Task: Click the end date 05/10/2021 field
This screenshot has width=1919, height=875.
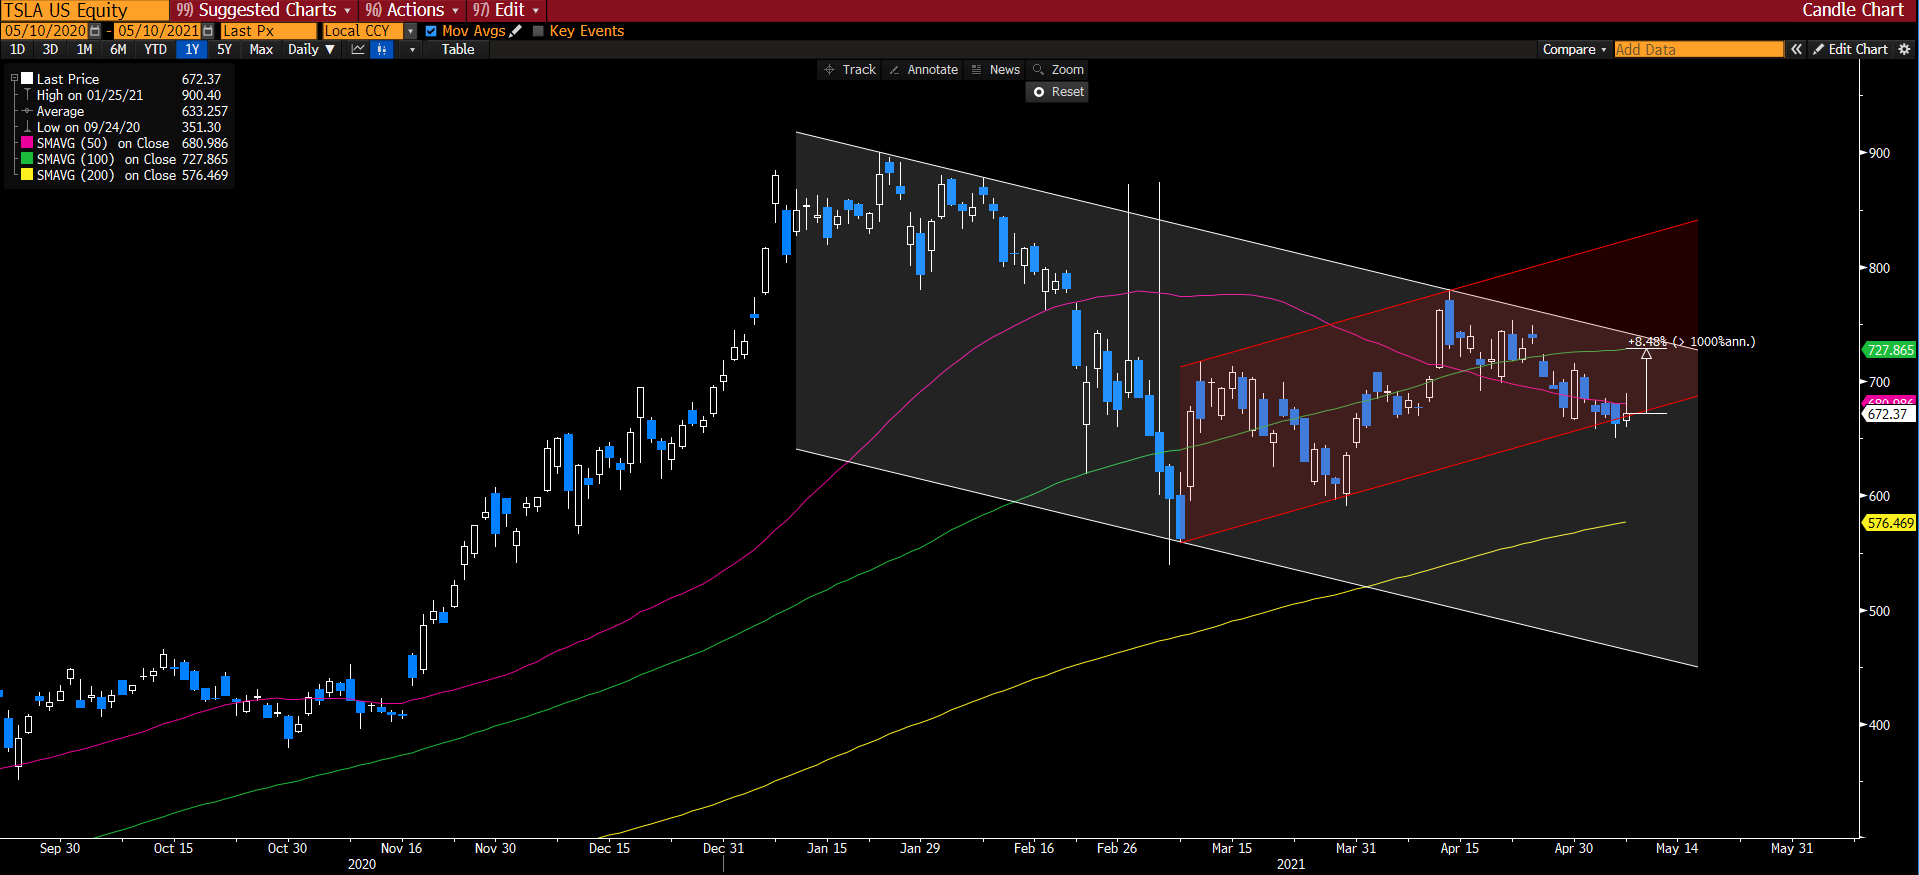Action: pyautogui.click(x=158, y=31)
